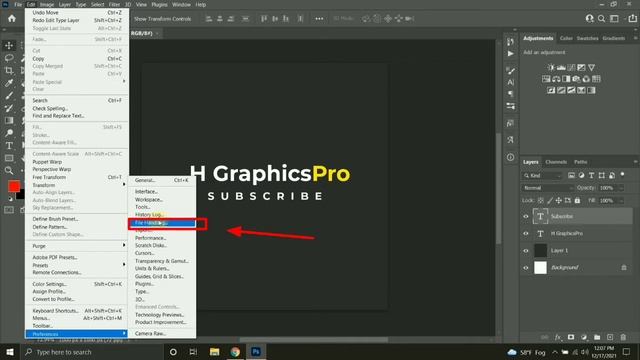This screenshot has width=640, height=360.
Task: Hide Layer 1 visibility eye
Action: (x=526, y=251)
